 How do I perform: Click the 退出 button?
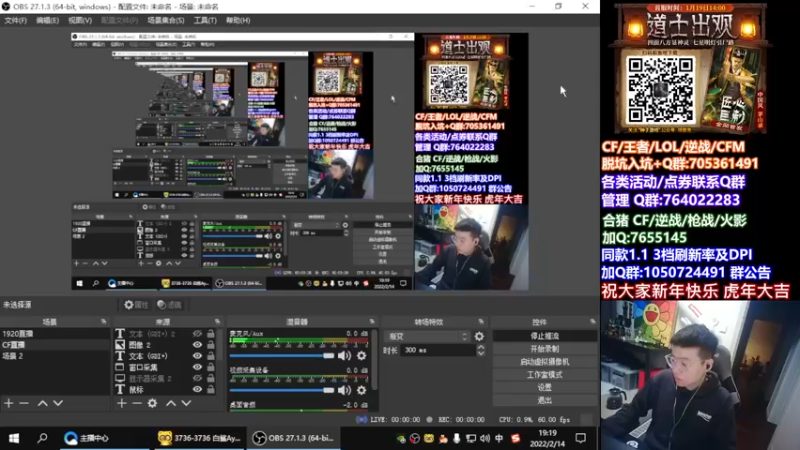pos(544,401)
